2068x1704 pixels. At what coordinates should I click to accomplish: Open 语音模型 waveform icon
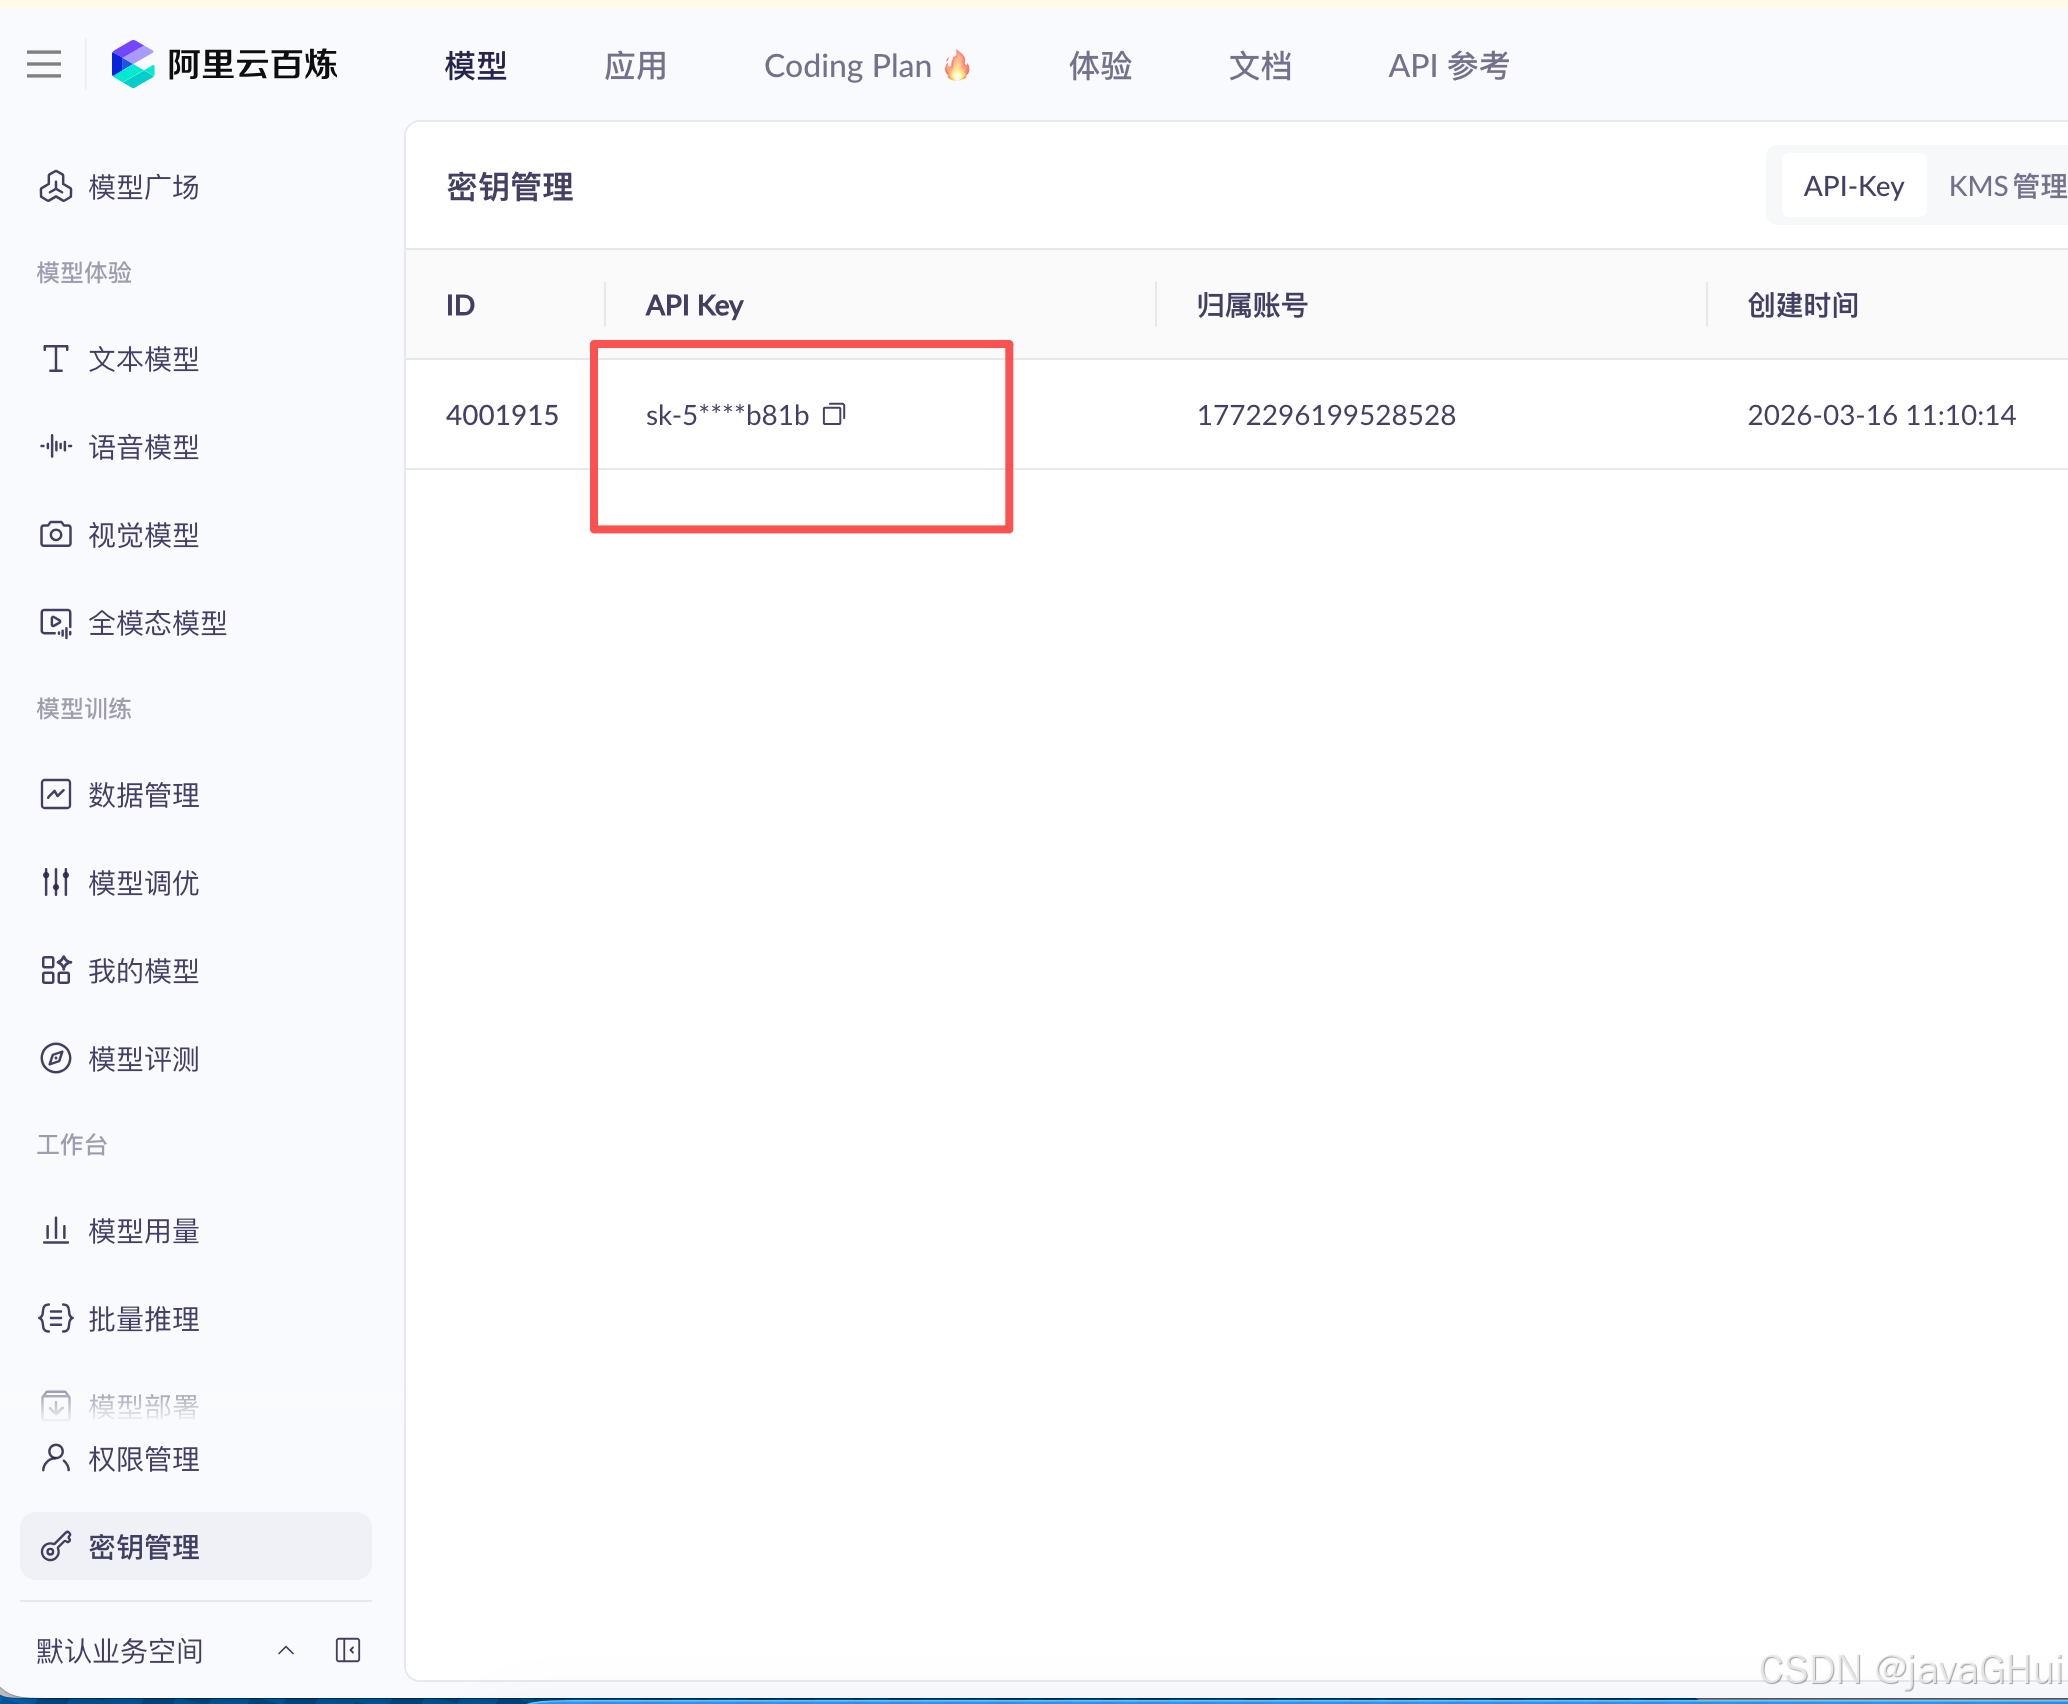(56, 446)
